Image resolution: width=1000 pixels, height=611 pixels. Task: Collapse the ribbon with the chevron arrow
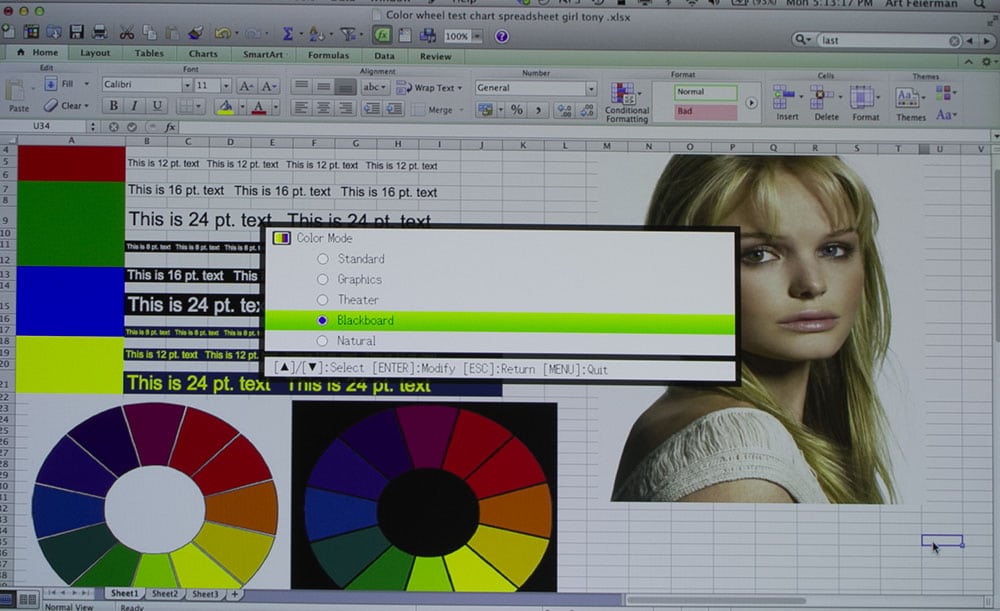(x=968, y=62)
